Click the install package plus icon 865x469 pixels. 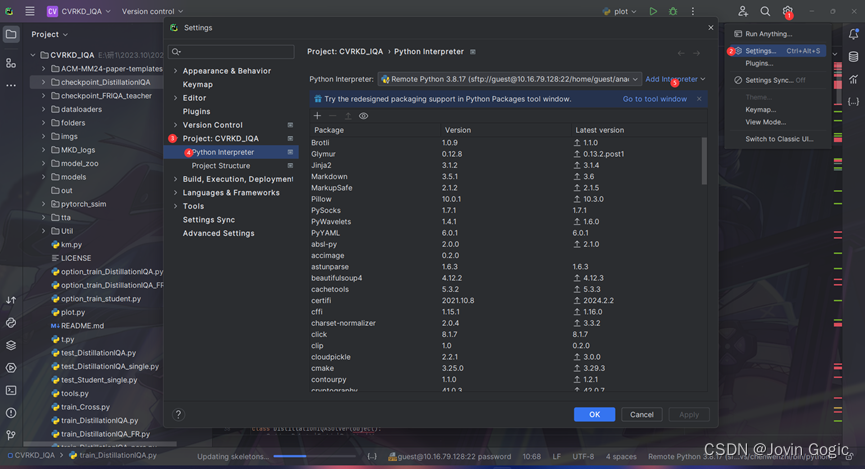[x=317, y=116]
